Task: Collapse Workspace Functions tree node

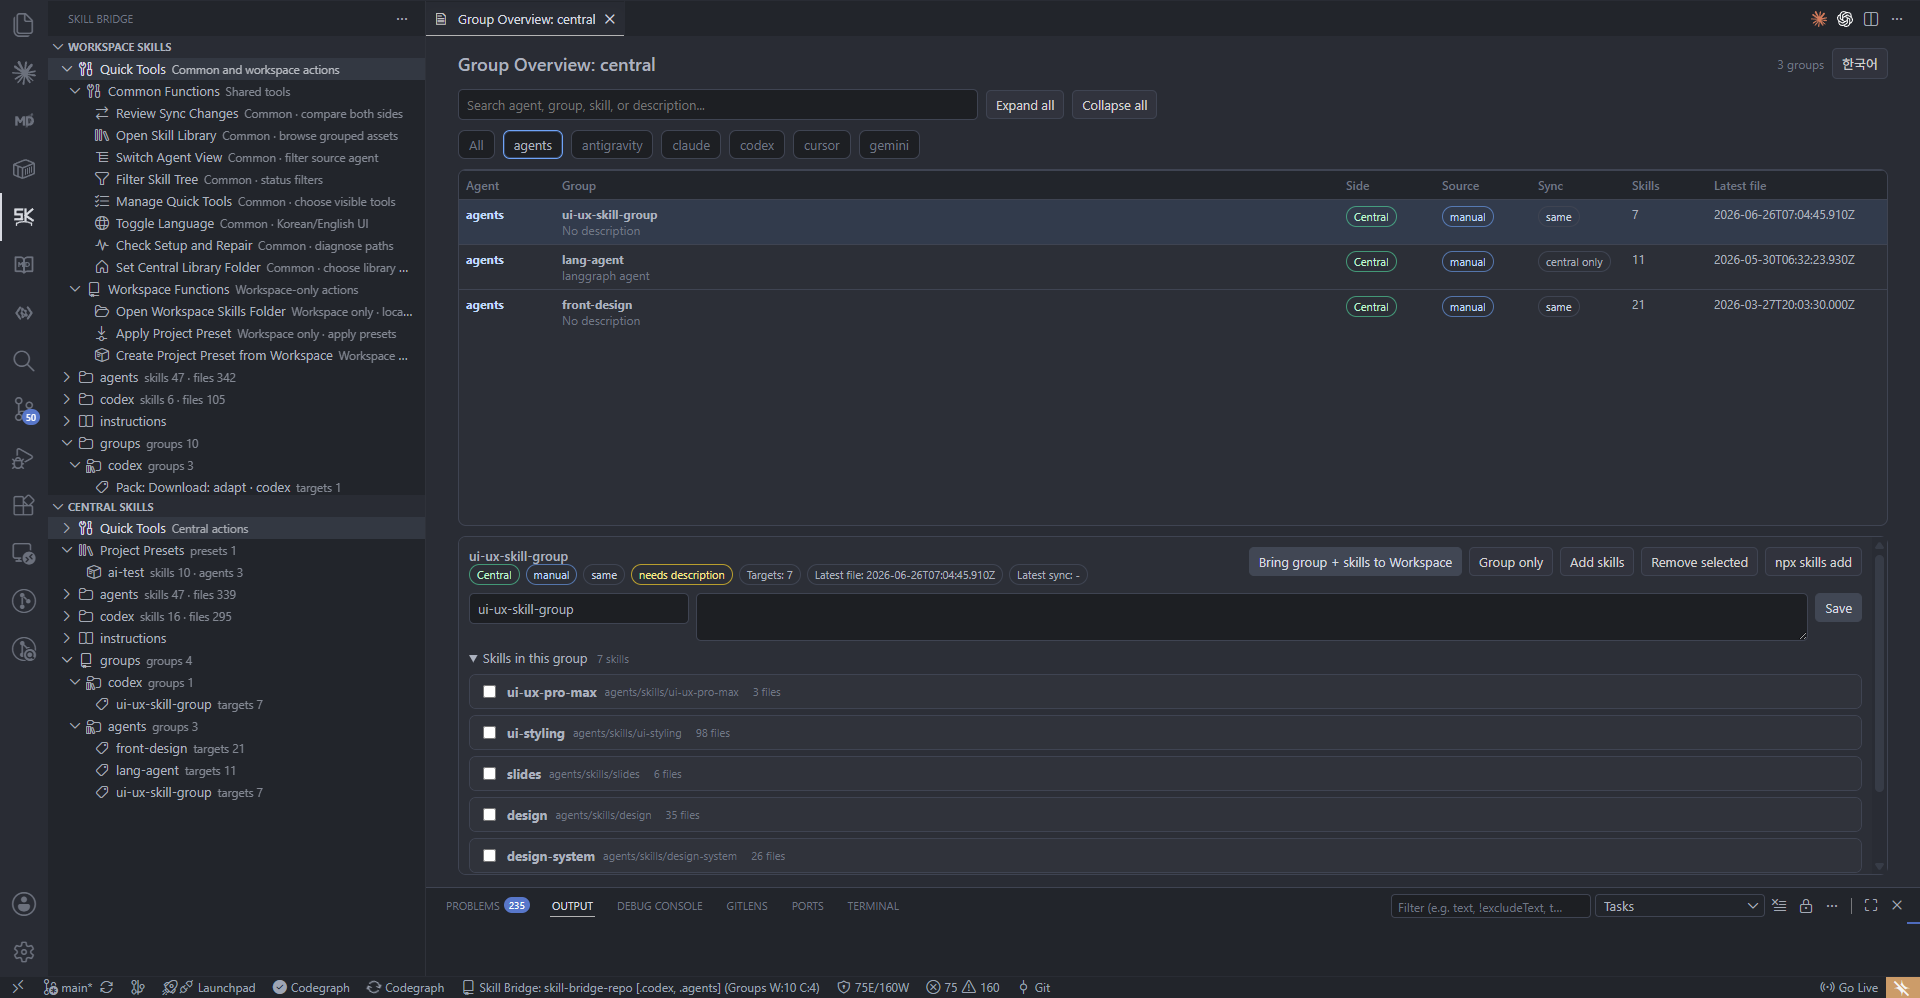Action: tap(75, 289)
